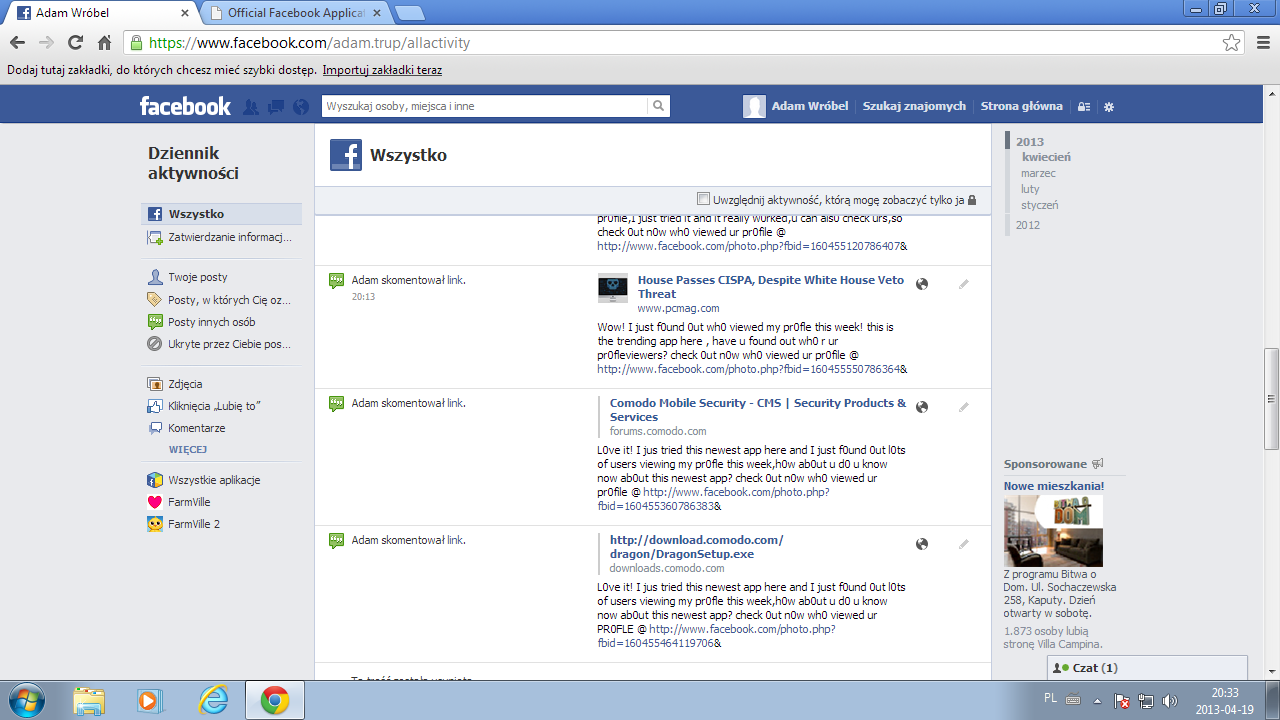The width and height of the screenshot is (1280, 720).
Task: Click the search magnifier button
Action: pos(658,106)
